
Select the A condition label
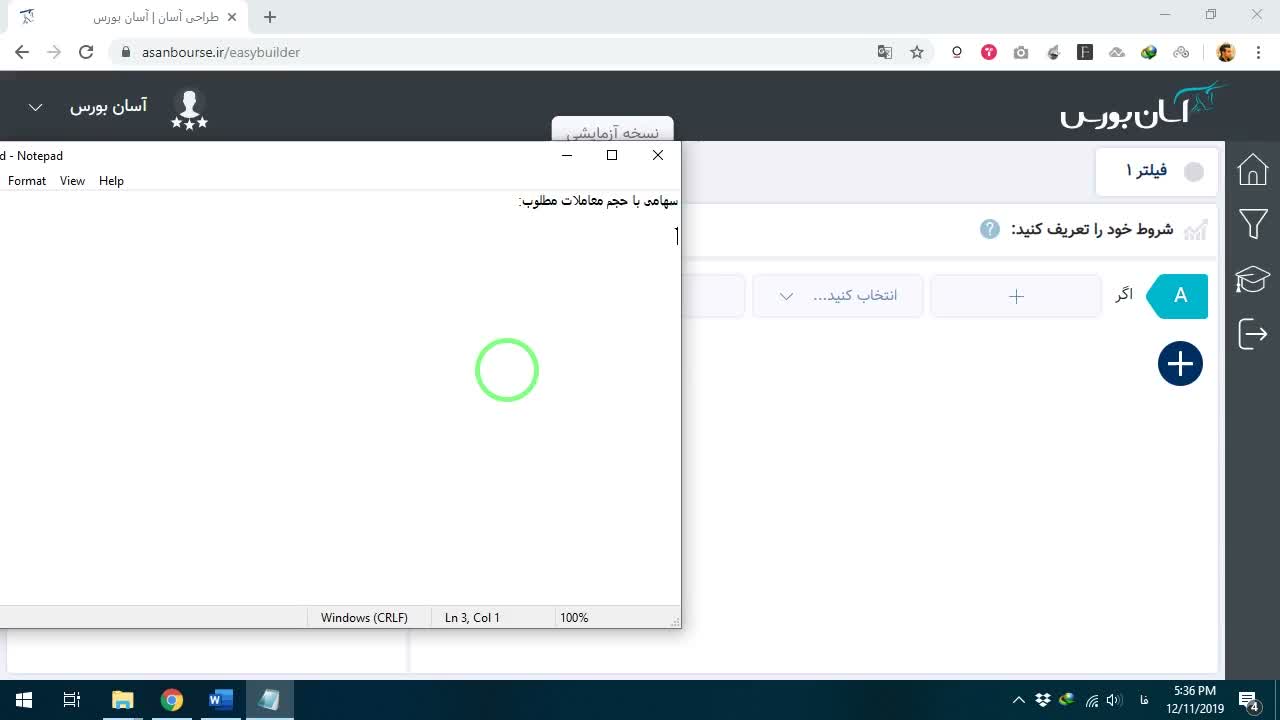1178,296
